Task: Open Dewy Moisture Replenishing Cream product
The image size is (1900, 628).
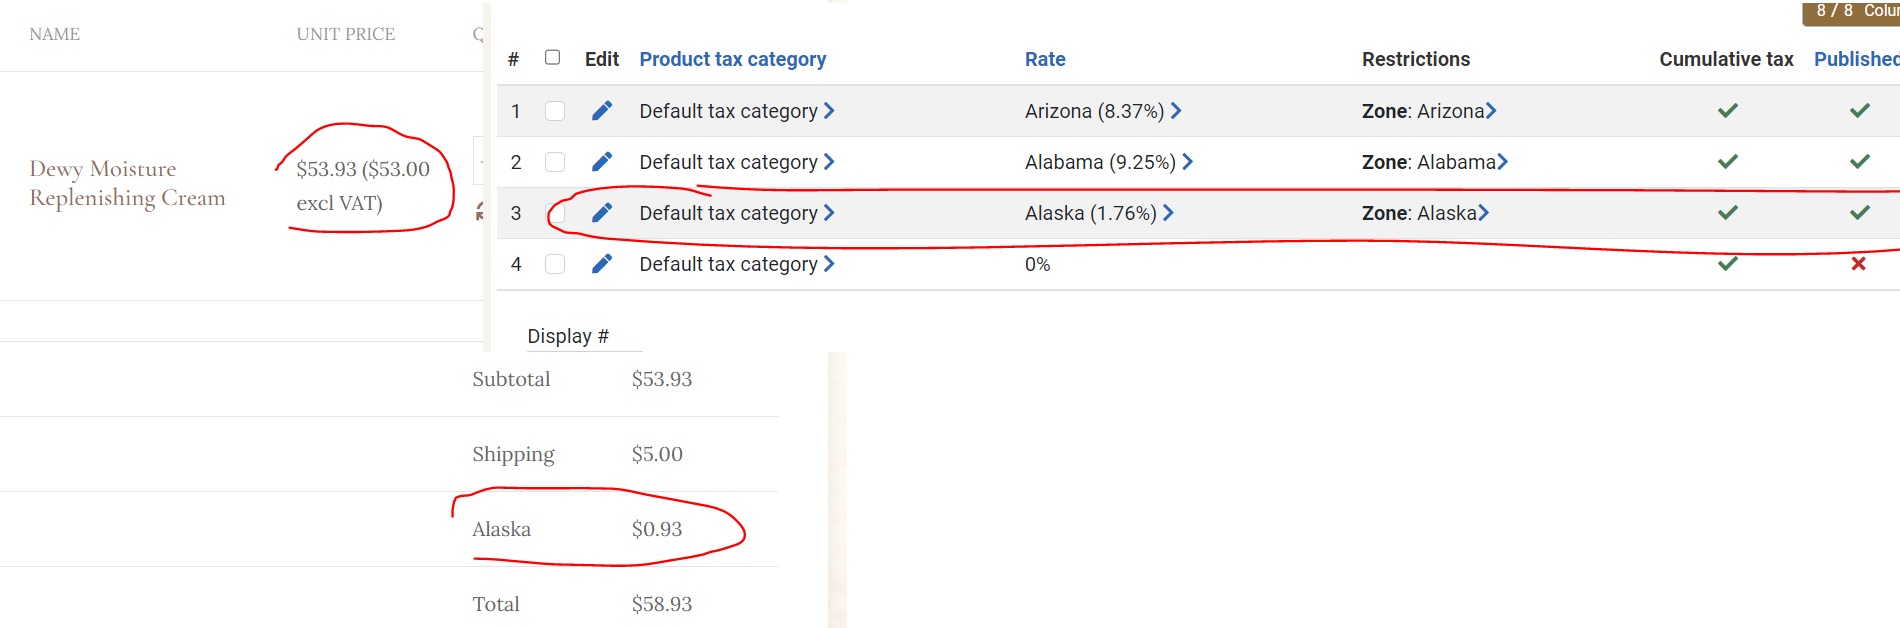Action: (127, 183)
